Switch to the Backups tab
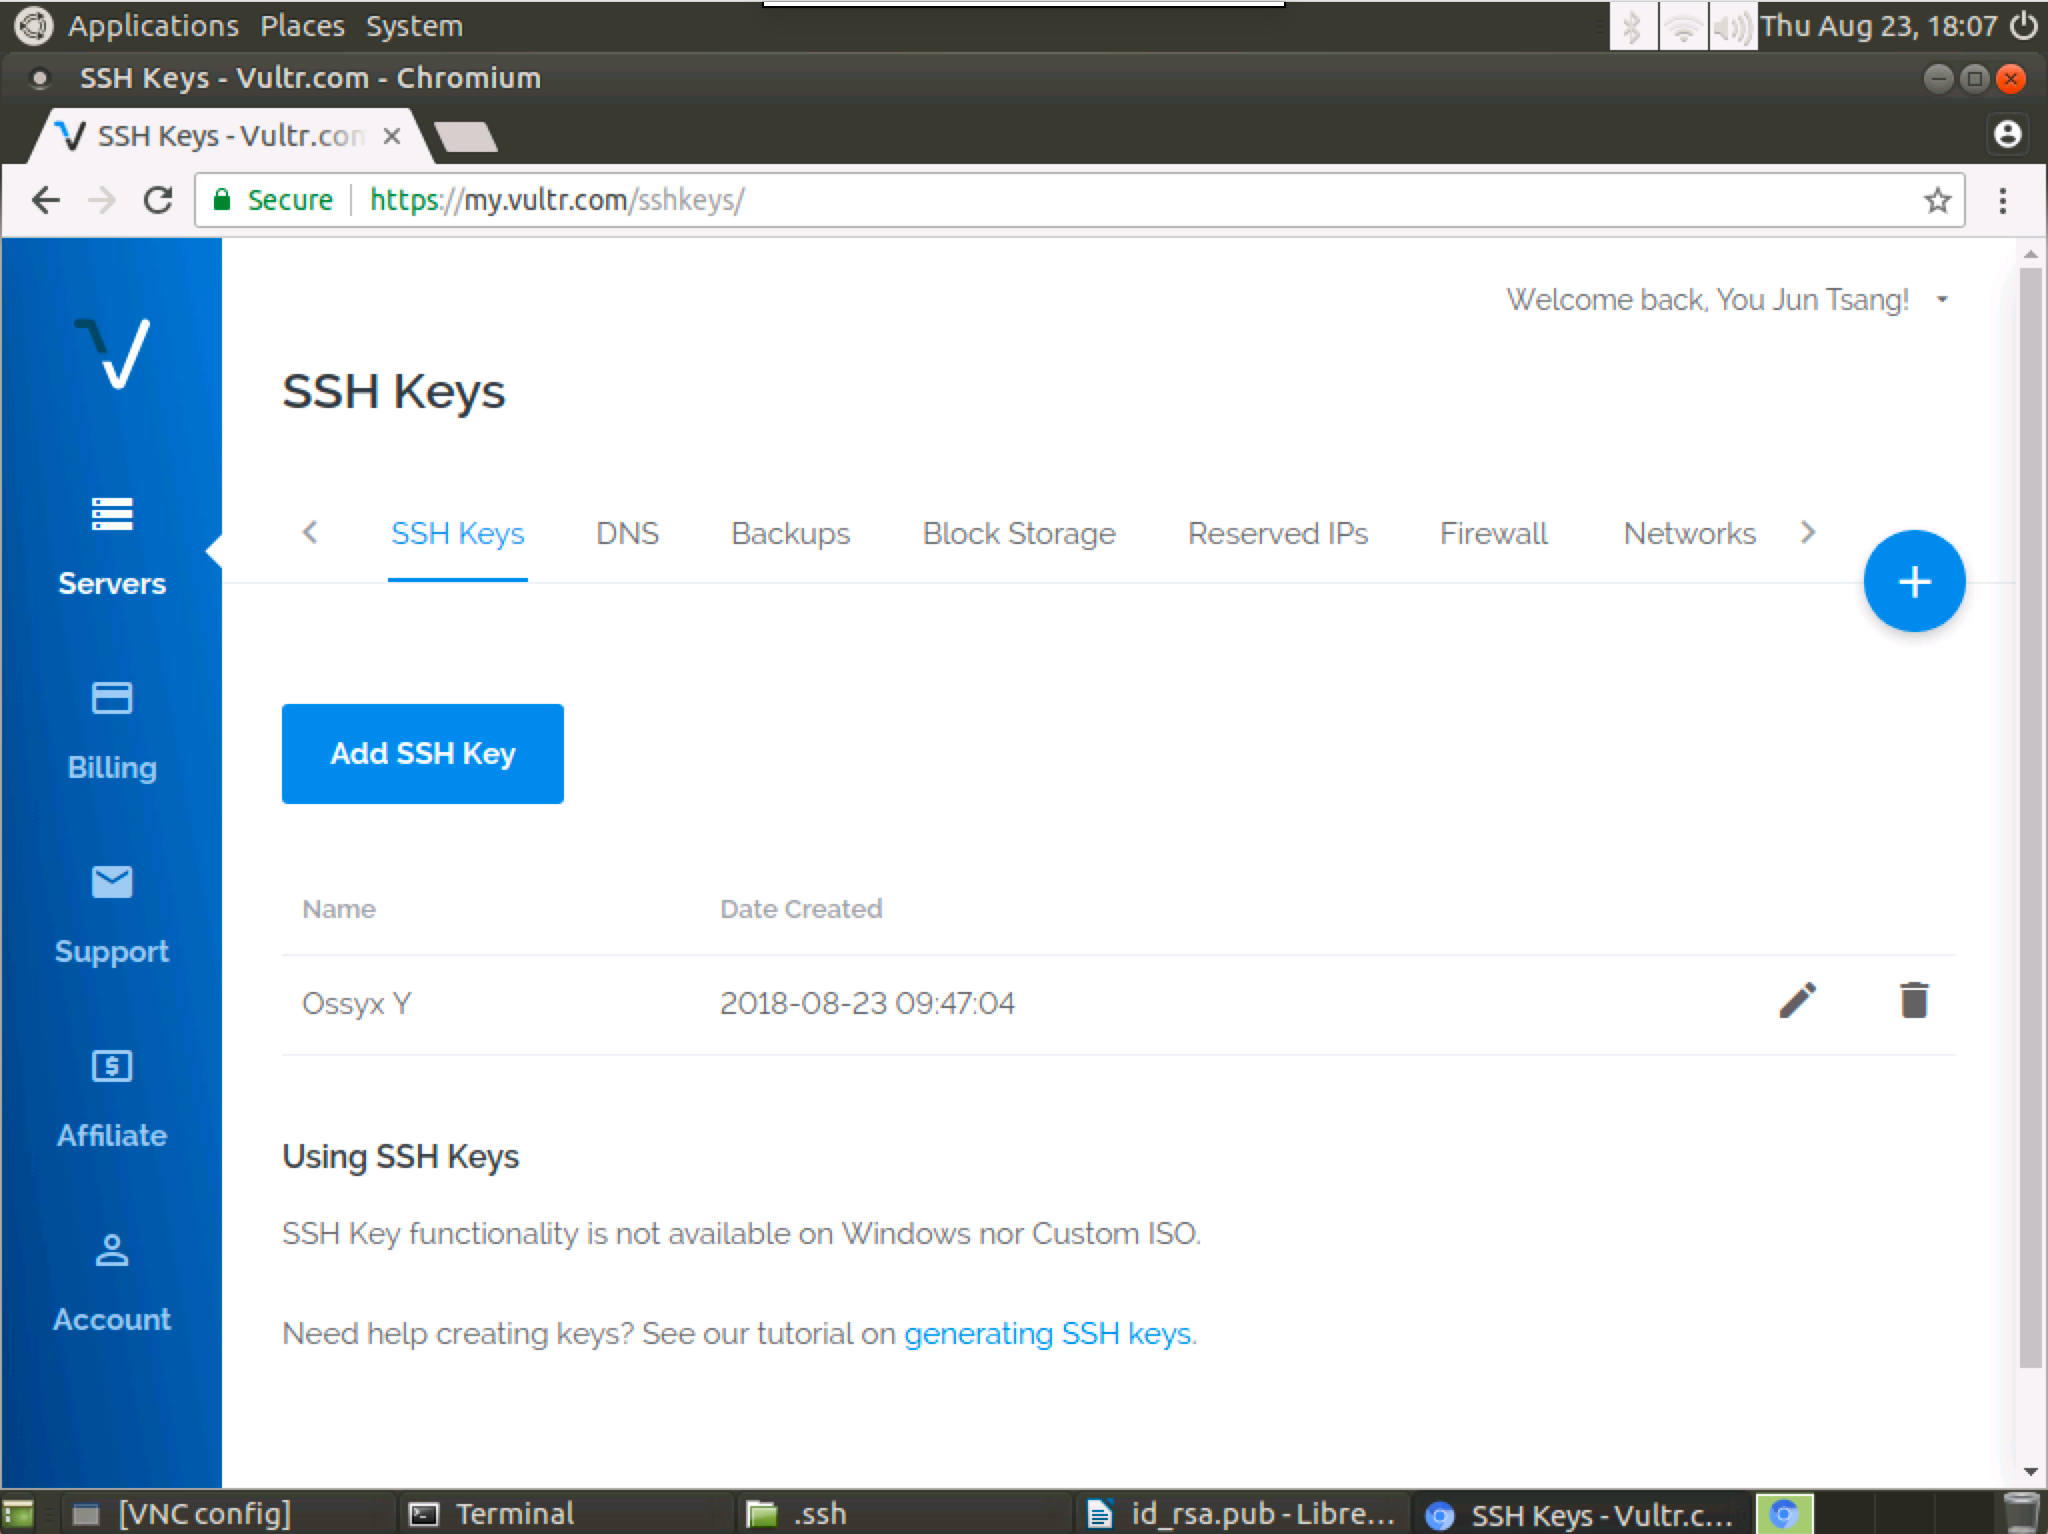 790,534
